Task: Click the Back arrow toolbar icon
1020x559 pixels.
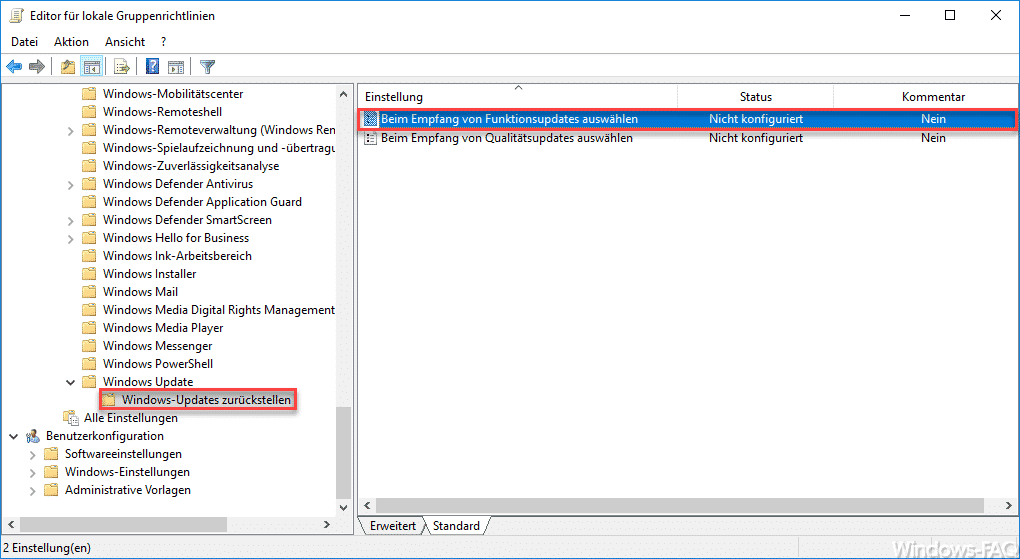Action: [x=14, y=66]
